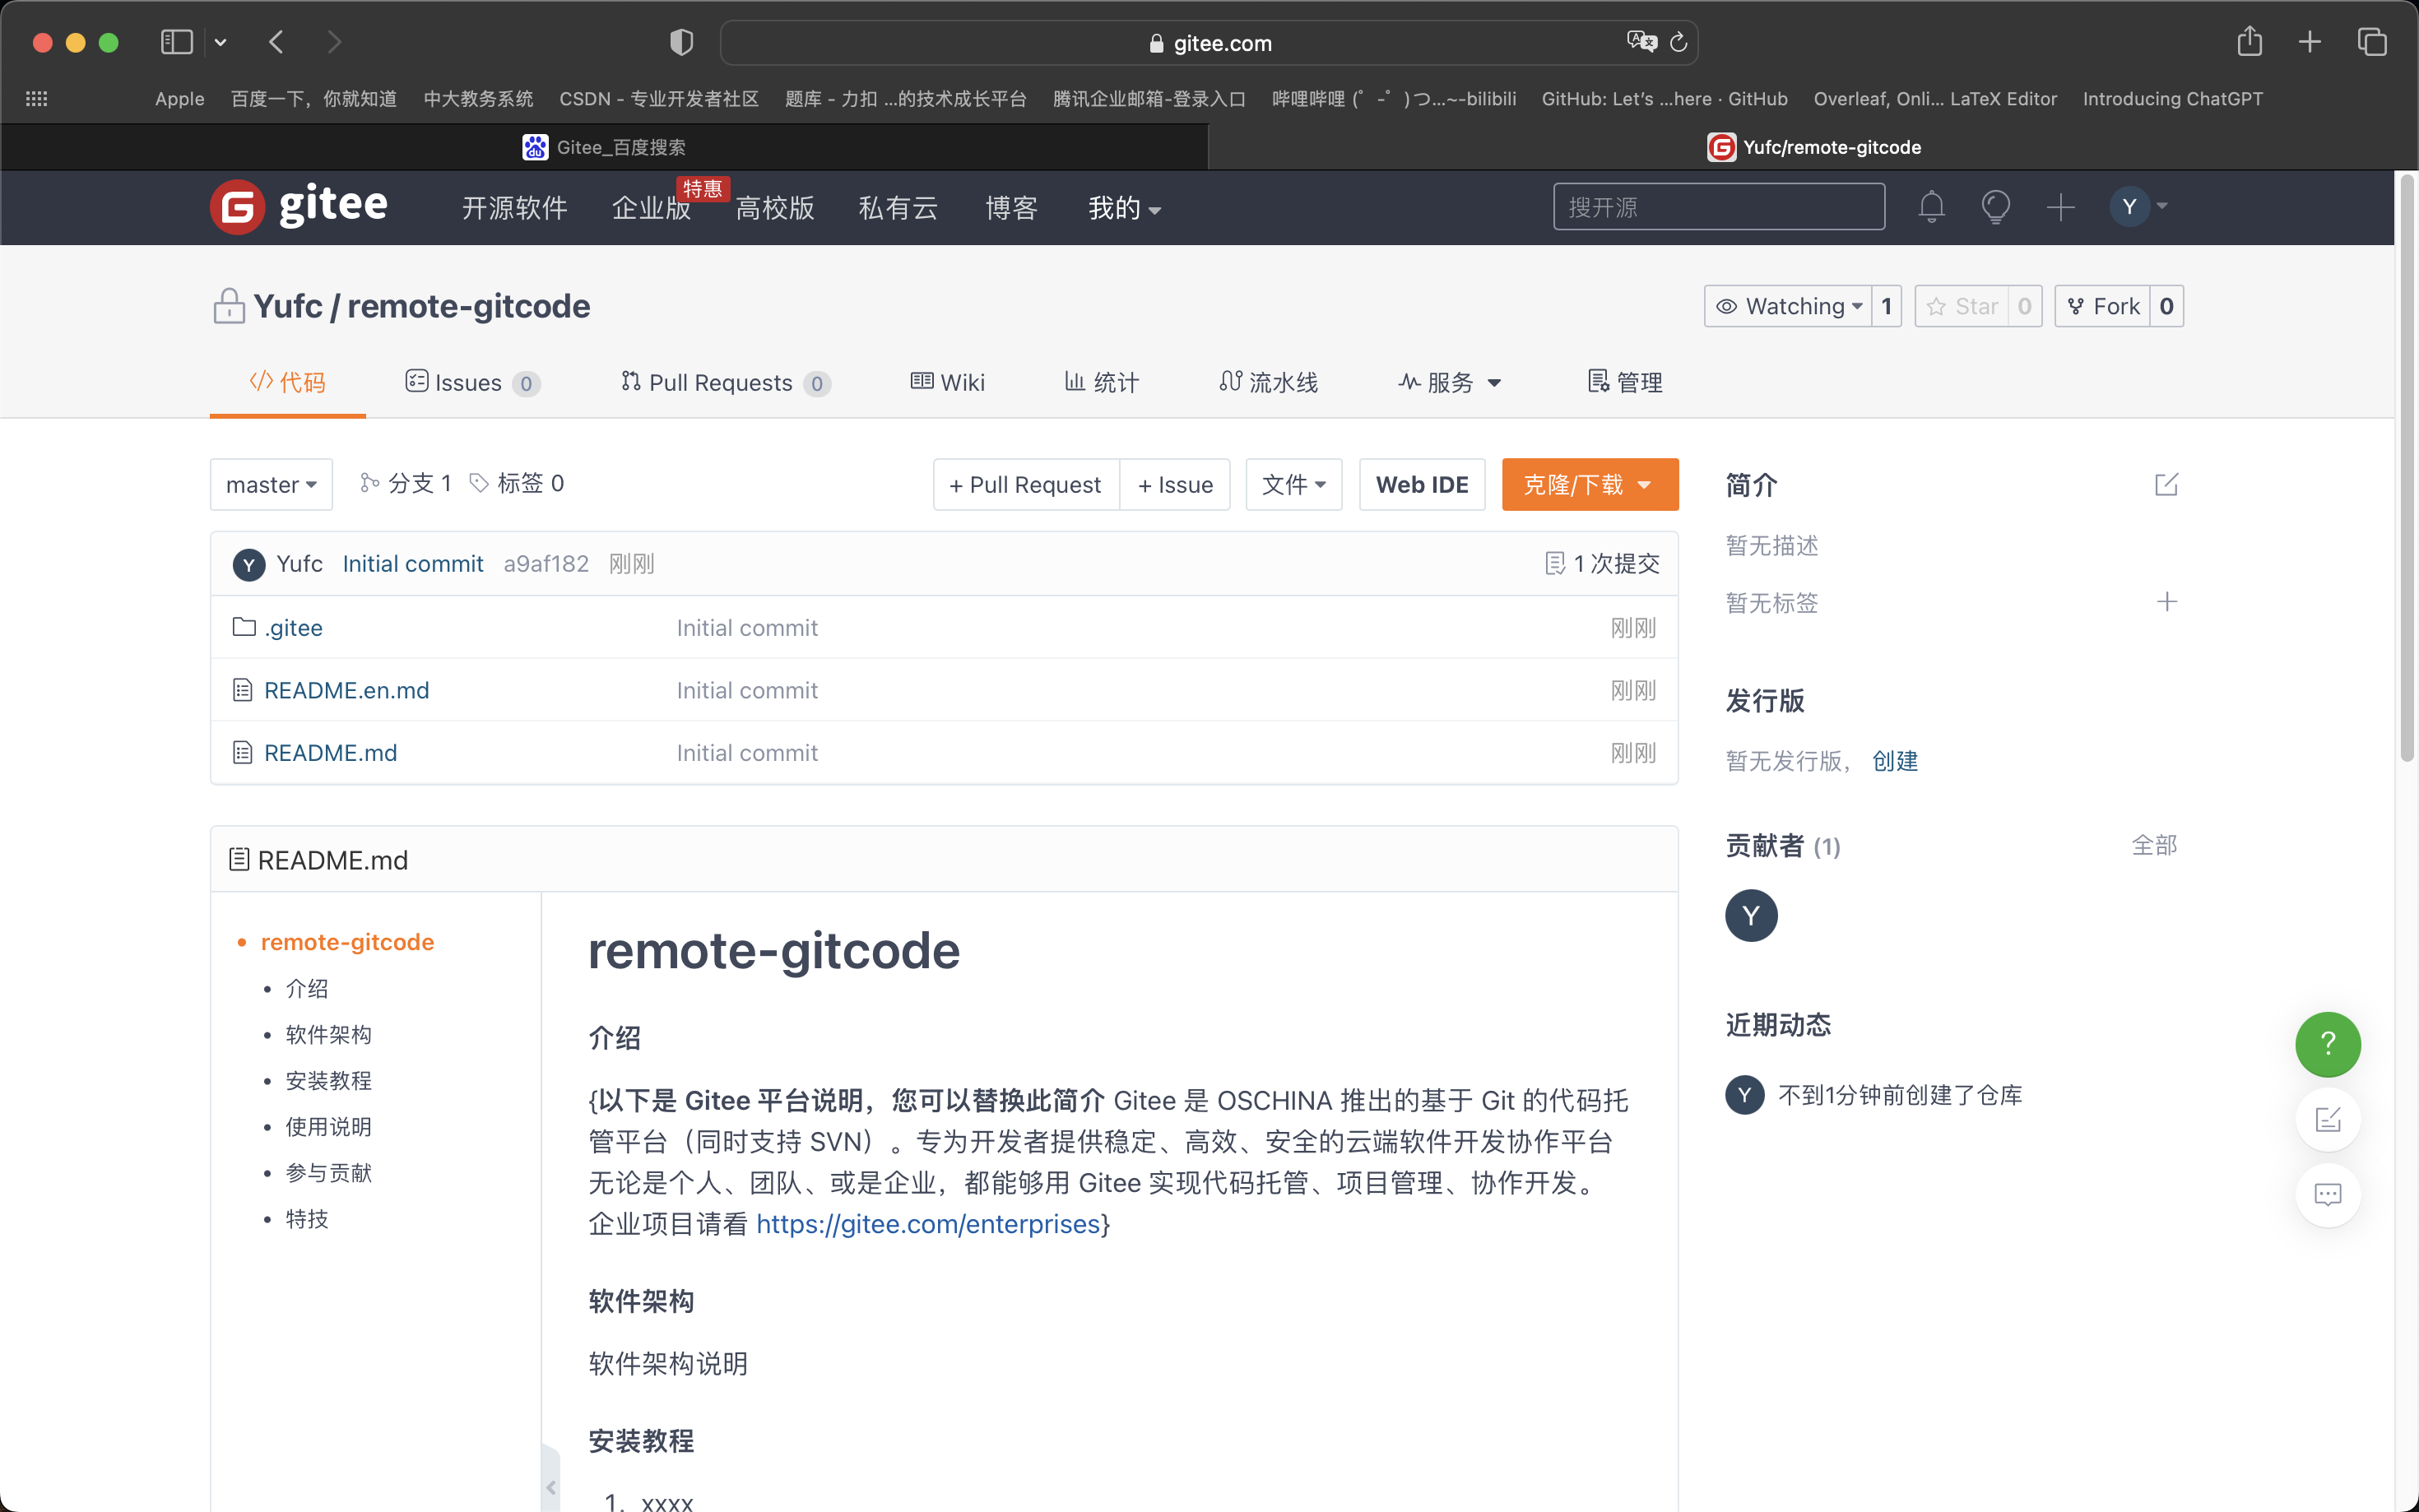Click the Web IDE button
This screenshot has height=1512, width=2419.
point(1421,485)
